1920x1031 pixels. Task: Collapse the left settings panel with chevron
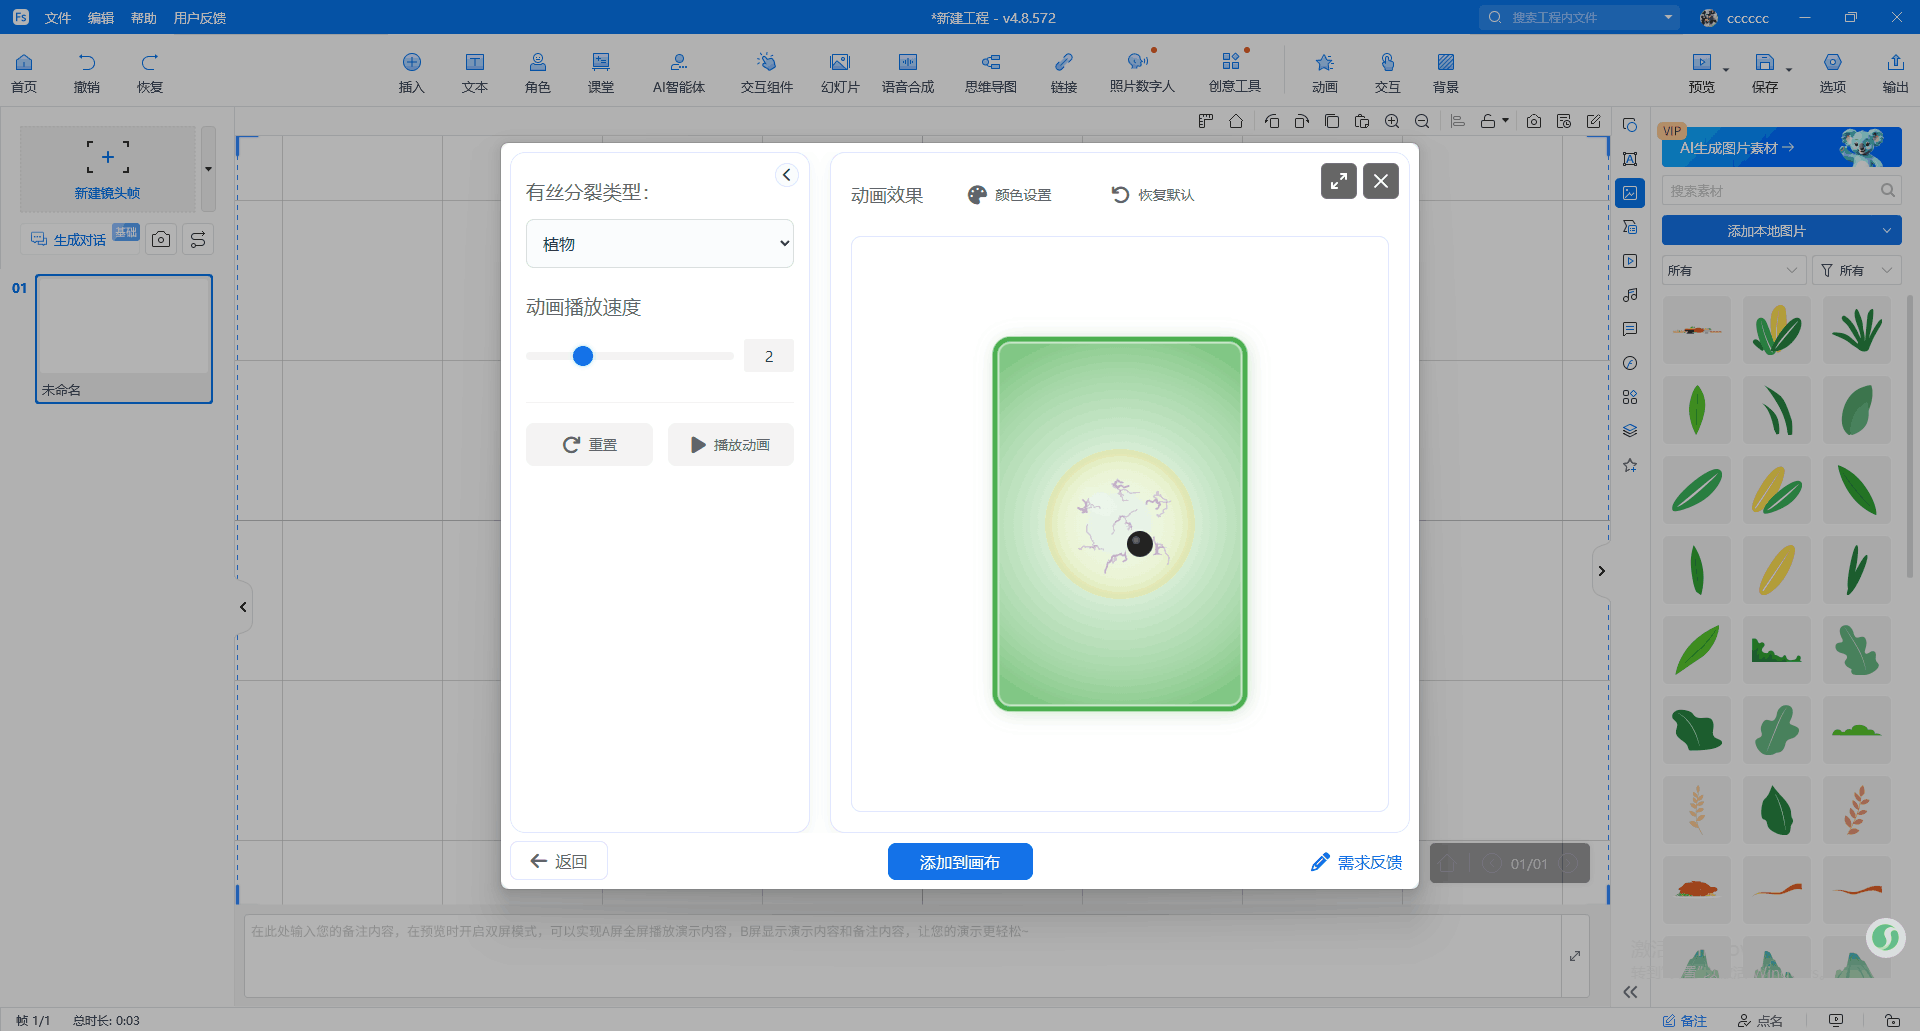point(787,175)
